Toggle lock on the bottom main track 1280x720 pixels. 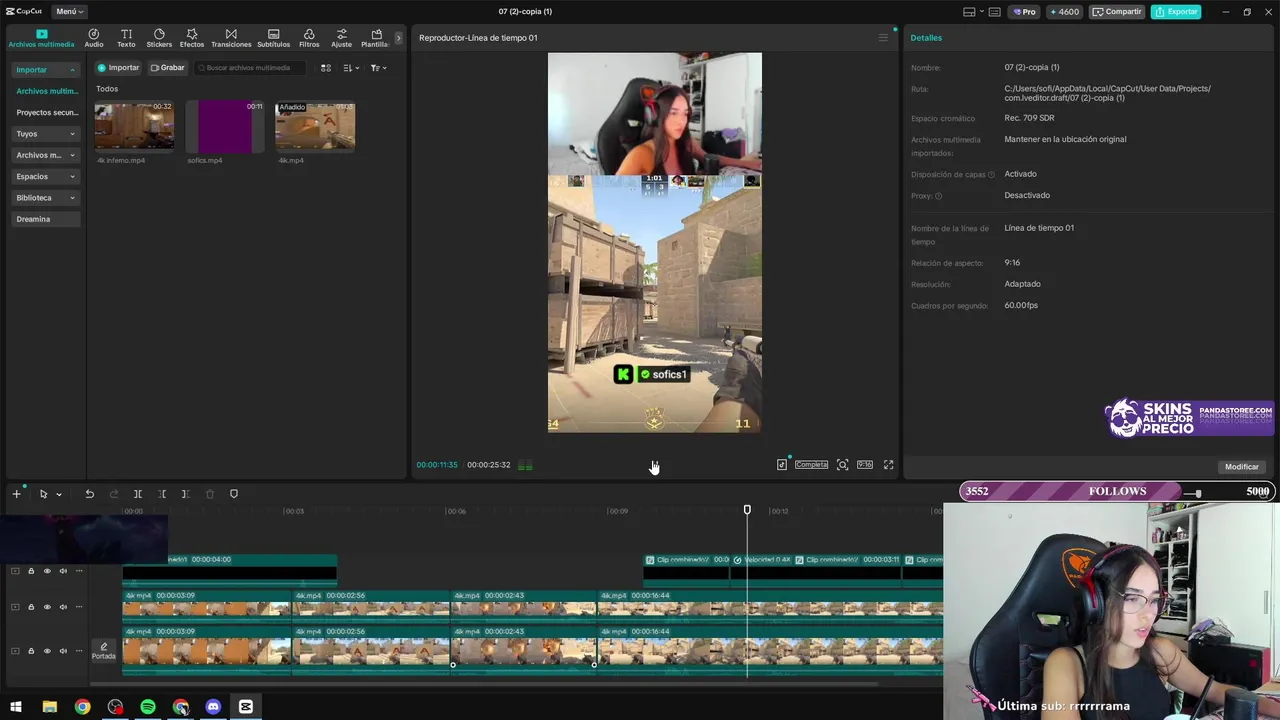[31, 651]
